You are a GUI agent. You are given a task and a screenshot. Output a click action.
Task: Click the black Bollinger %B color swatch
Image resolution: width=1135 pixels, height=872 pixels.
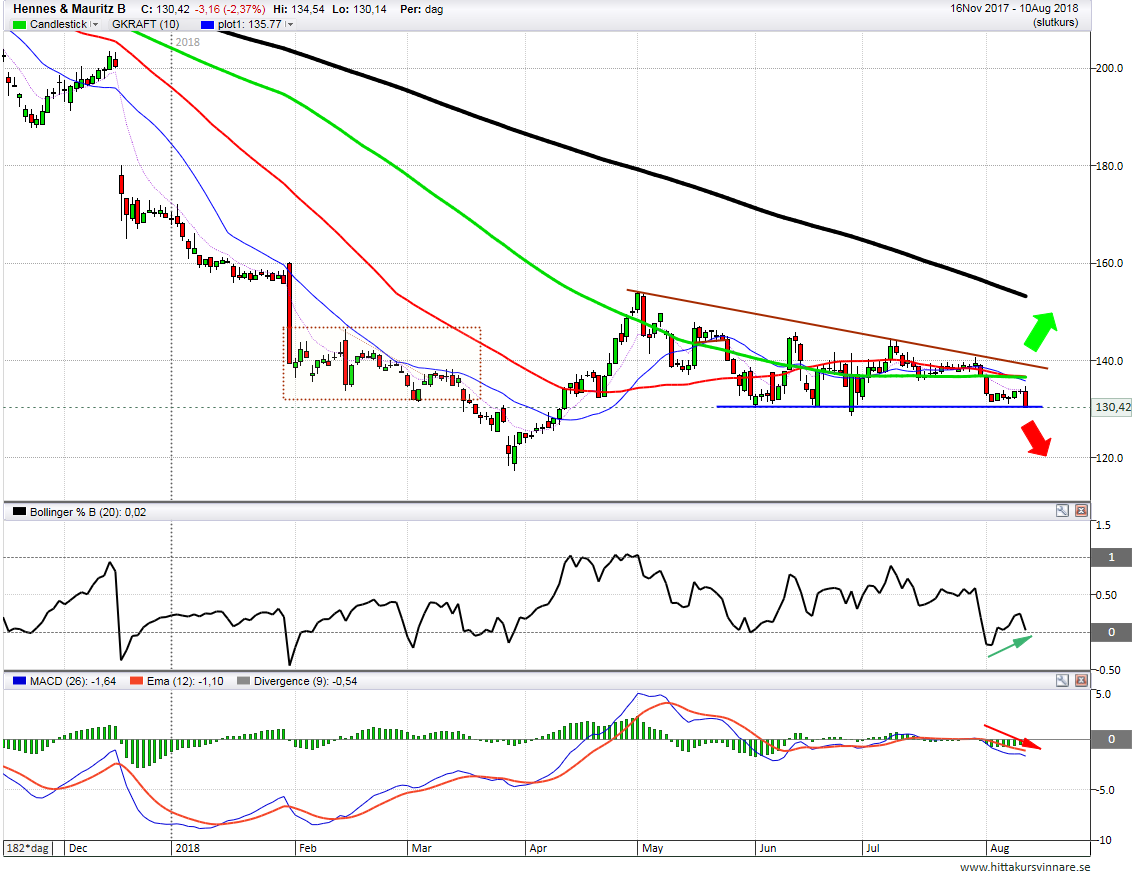pyautogui.click(x=19, y=512)
